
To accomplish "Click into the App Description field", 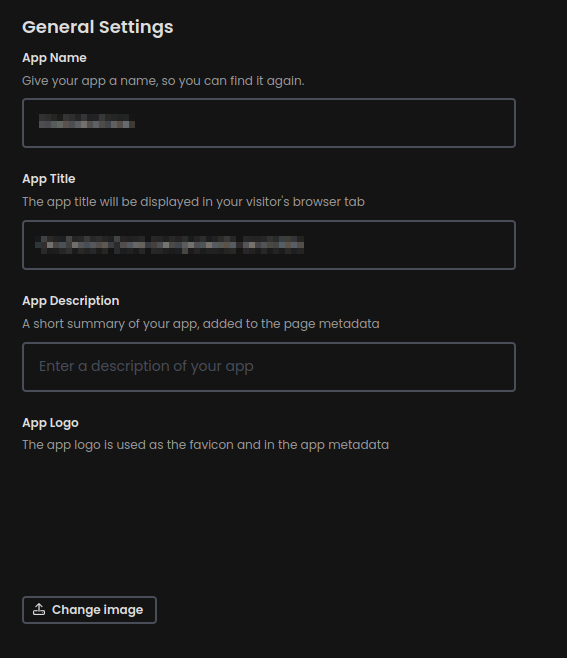I will [269, 367].
